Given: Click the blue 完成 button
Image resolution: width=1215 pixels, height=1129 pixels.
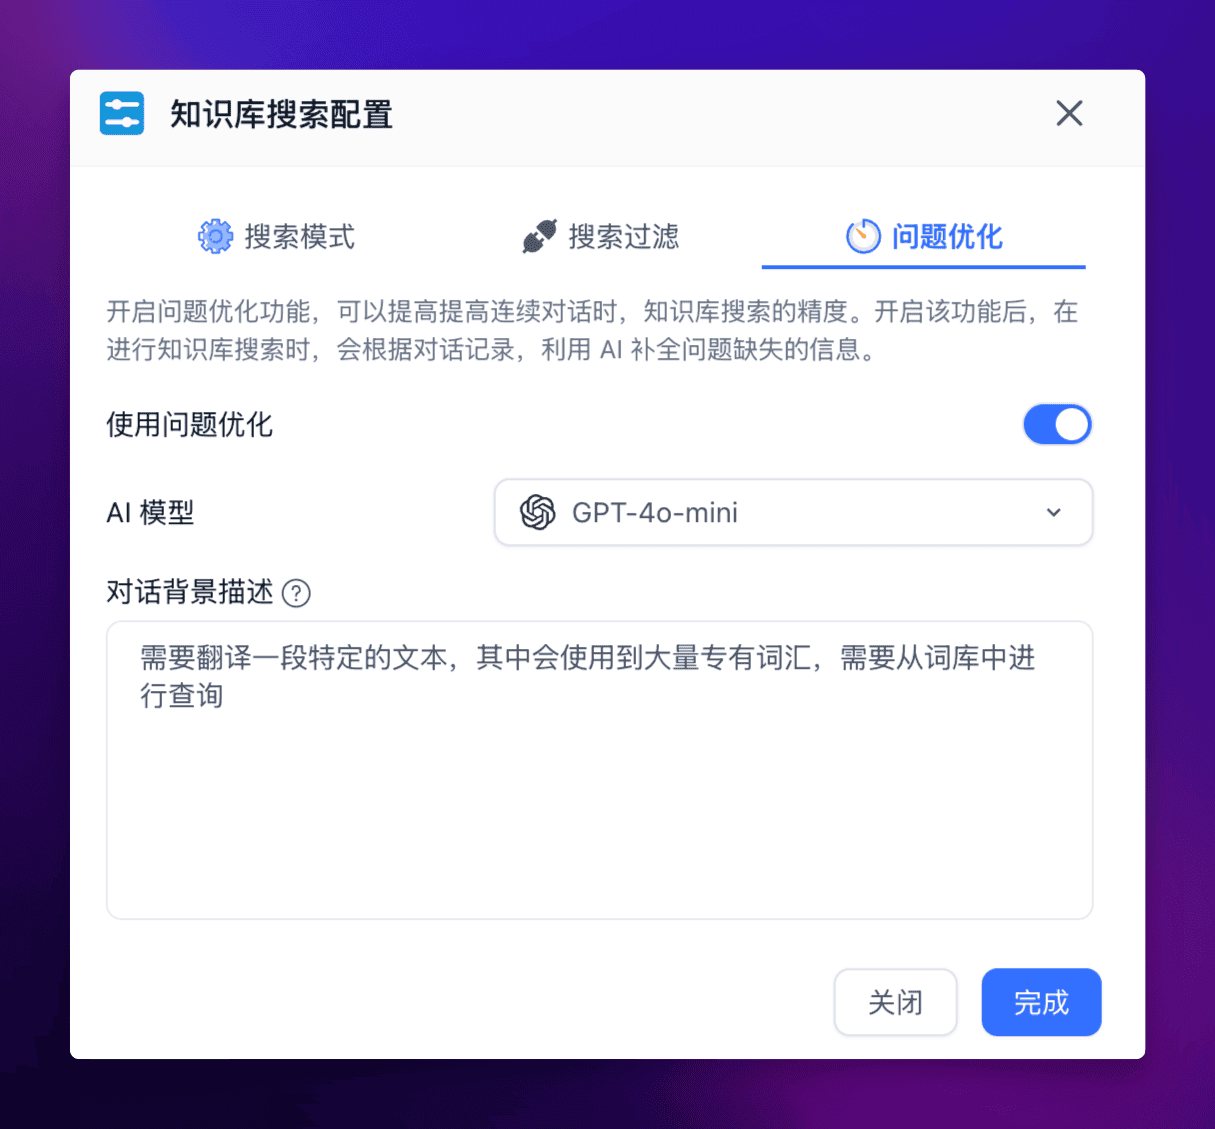Looking at the screenshot, I should 1041,1002.
